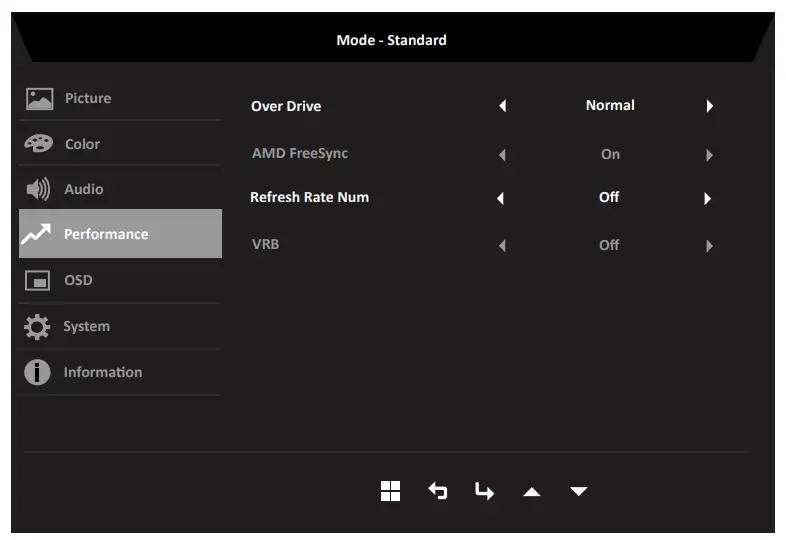Click the Performance trend-line icon

point(36,234)
